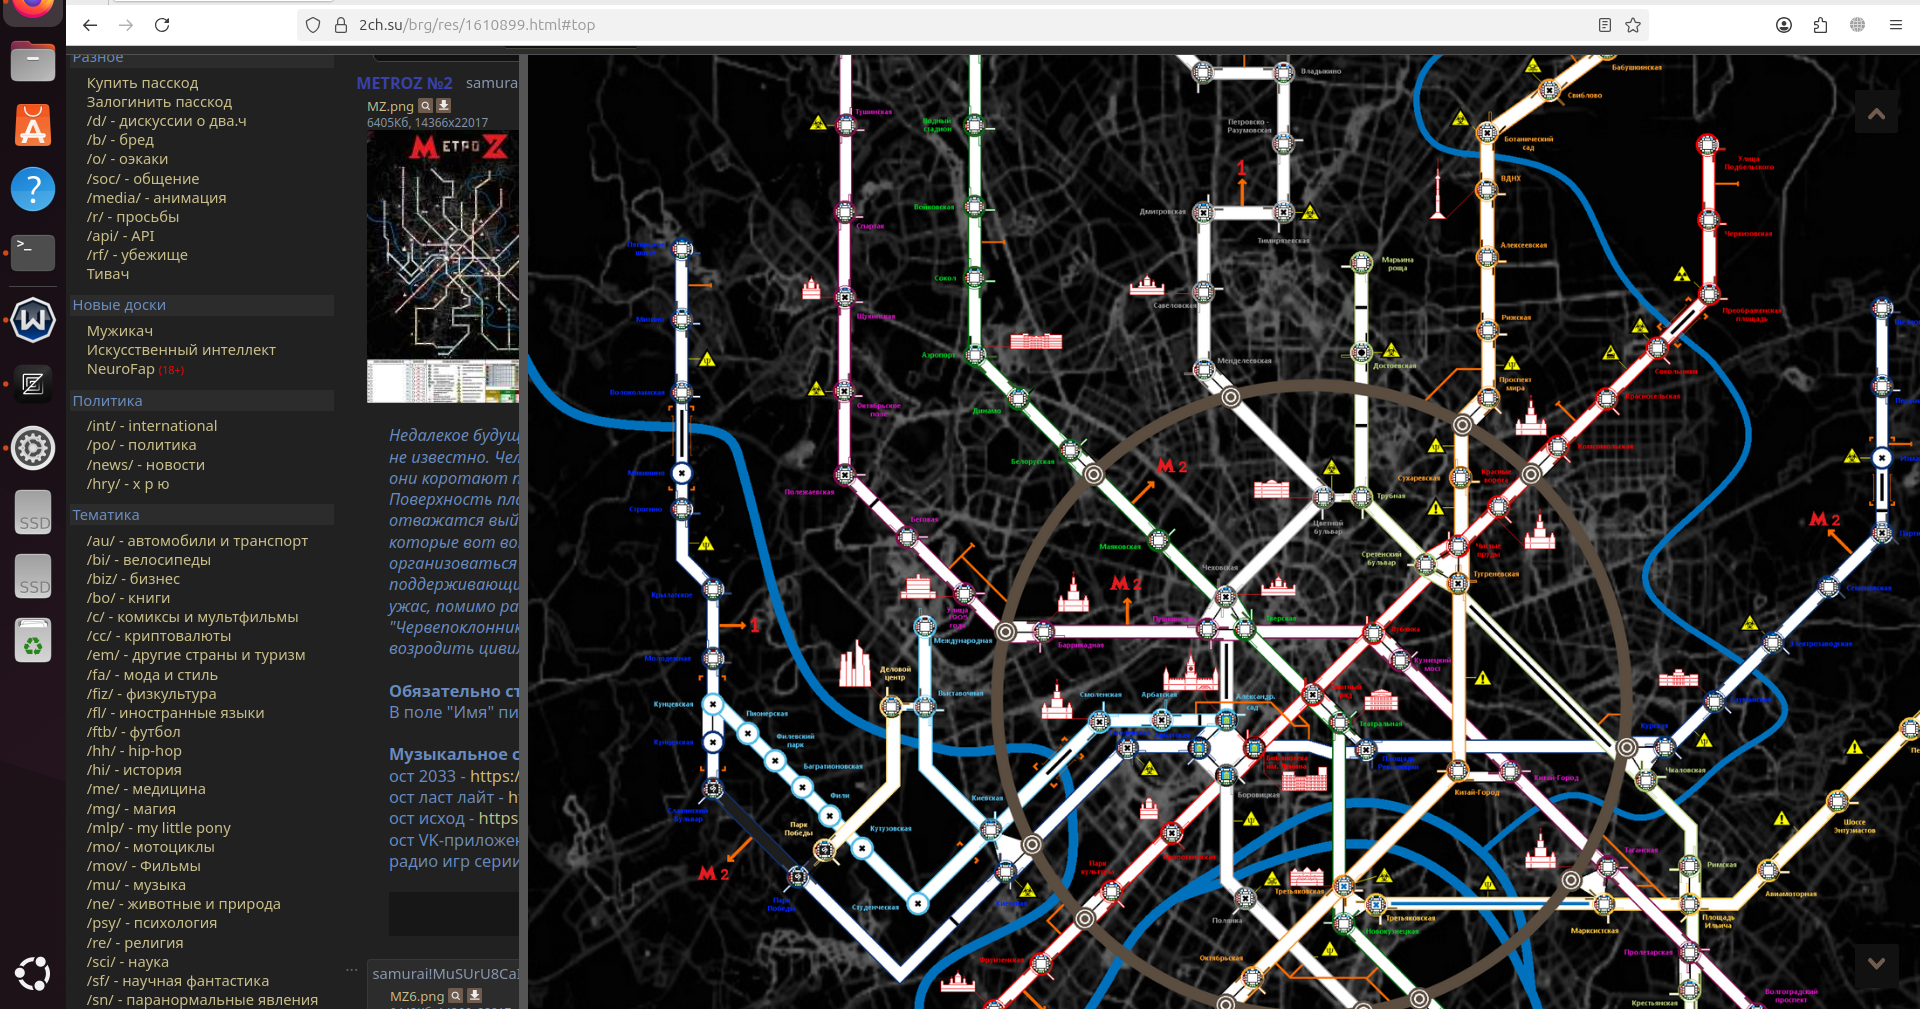Jump to page top with up arrow button
The height and width of the screenshot is (1009, 1920).
[x=1876, y=114]
